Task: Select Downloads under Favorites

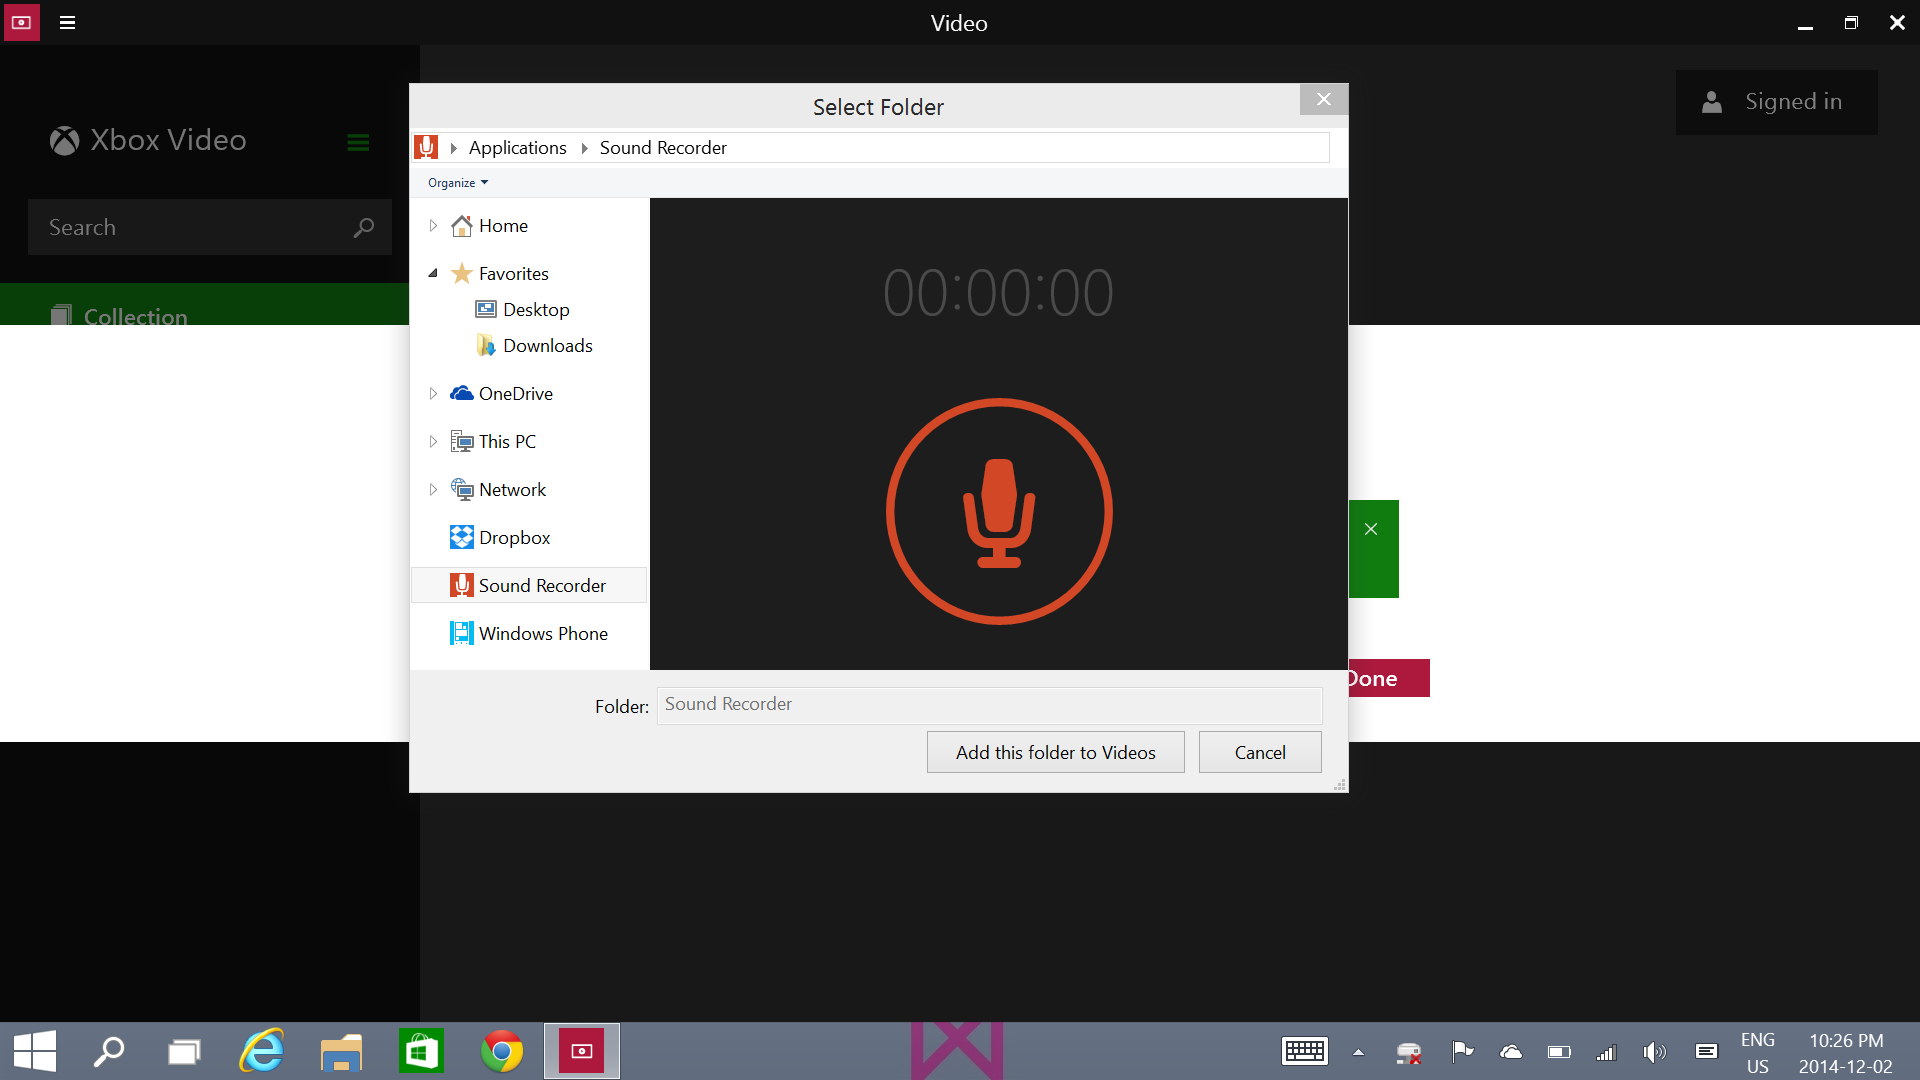Action: click(x=547, y=346)
